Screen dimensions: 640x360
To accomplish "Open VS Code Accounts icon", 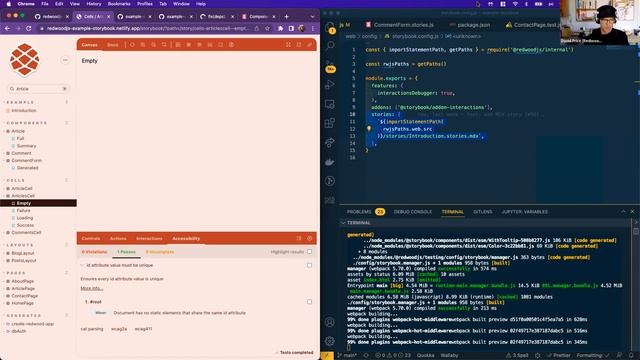I will [x=330, y=322].
